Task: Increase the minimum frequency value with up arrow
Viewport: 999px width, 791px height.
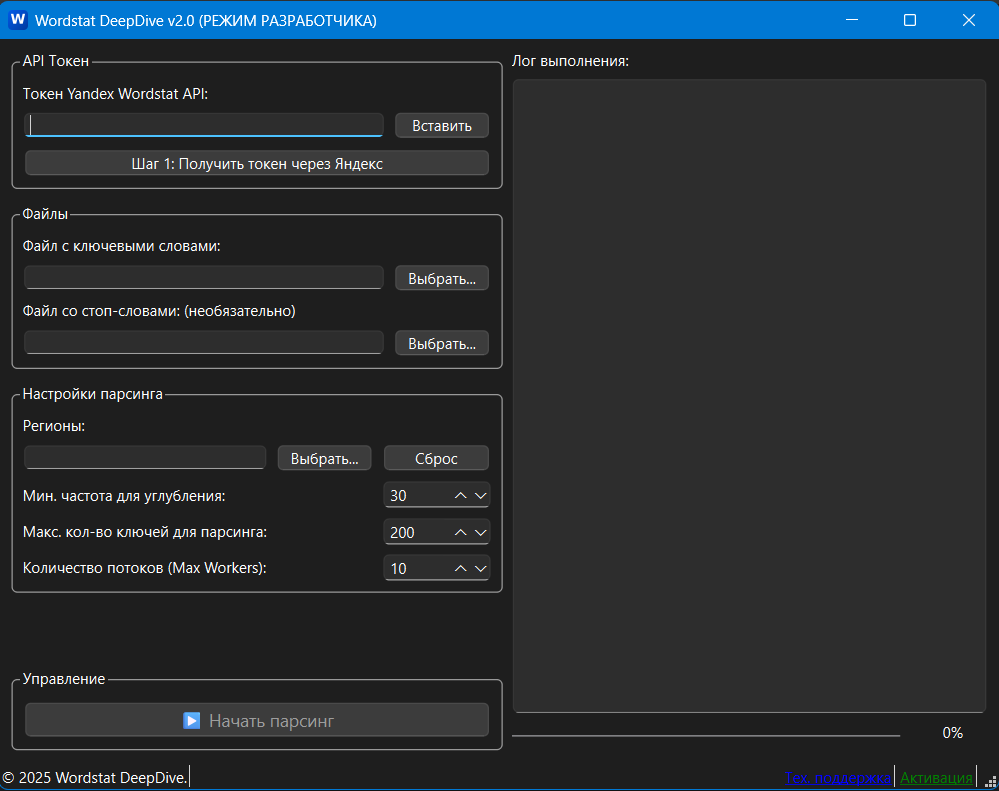Action: coord(461,496)
